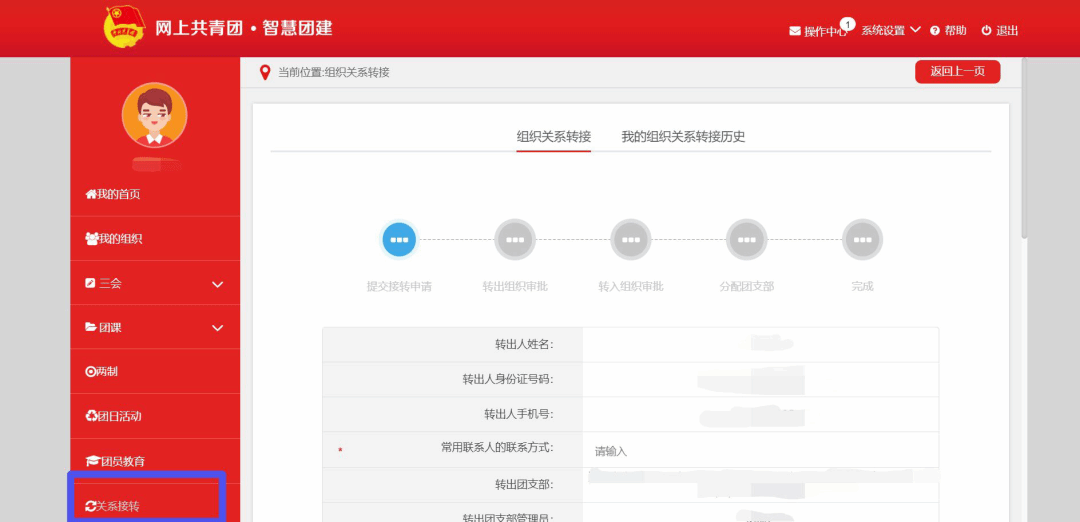Click the user avatar picture
The width and height of the screenshot is (1080, 522).
pos(154,115)
